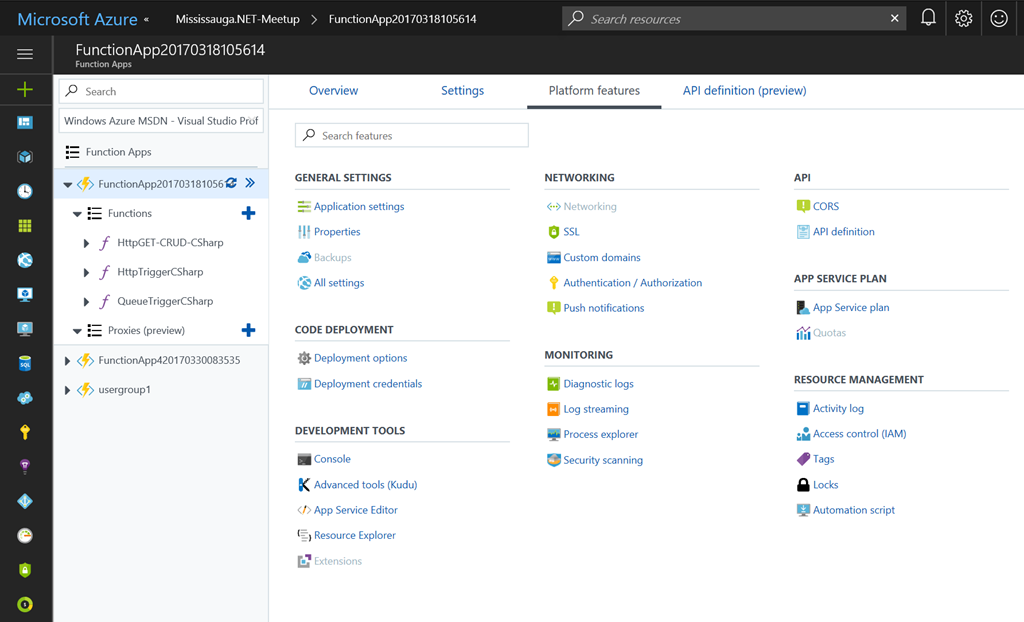Open SQL databases icon in left sidebar

25,364
